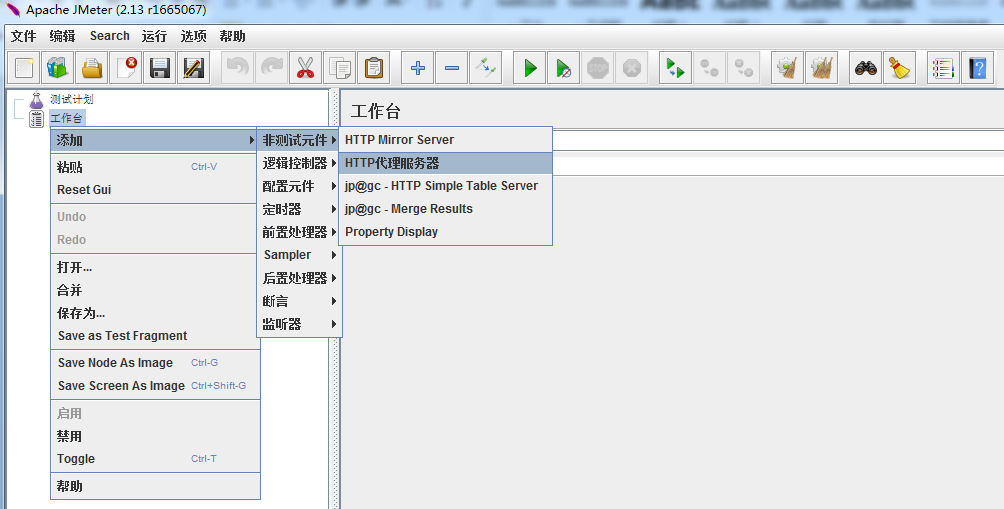Screen dimensions: 1004x509
Task: Click the Reset Search broom icon
Action: (900, 68)
